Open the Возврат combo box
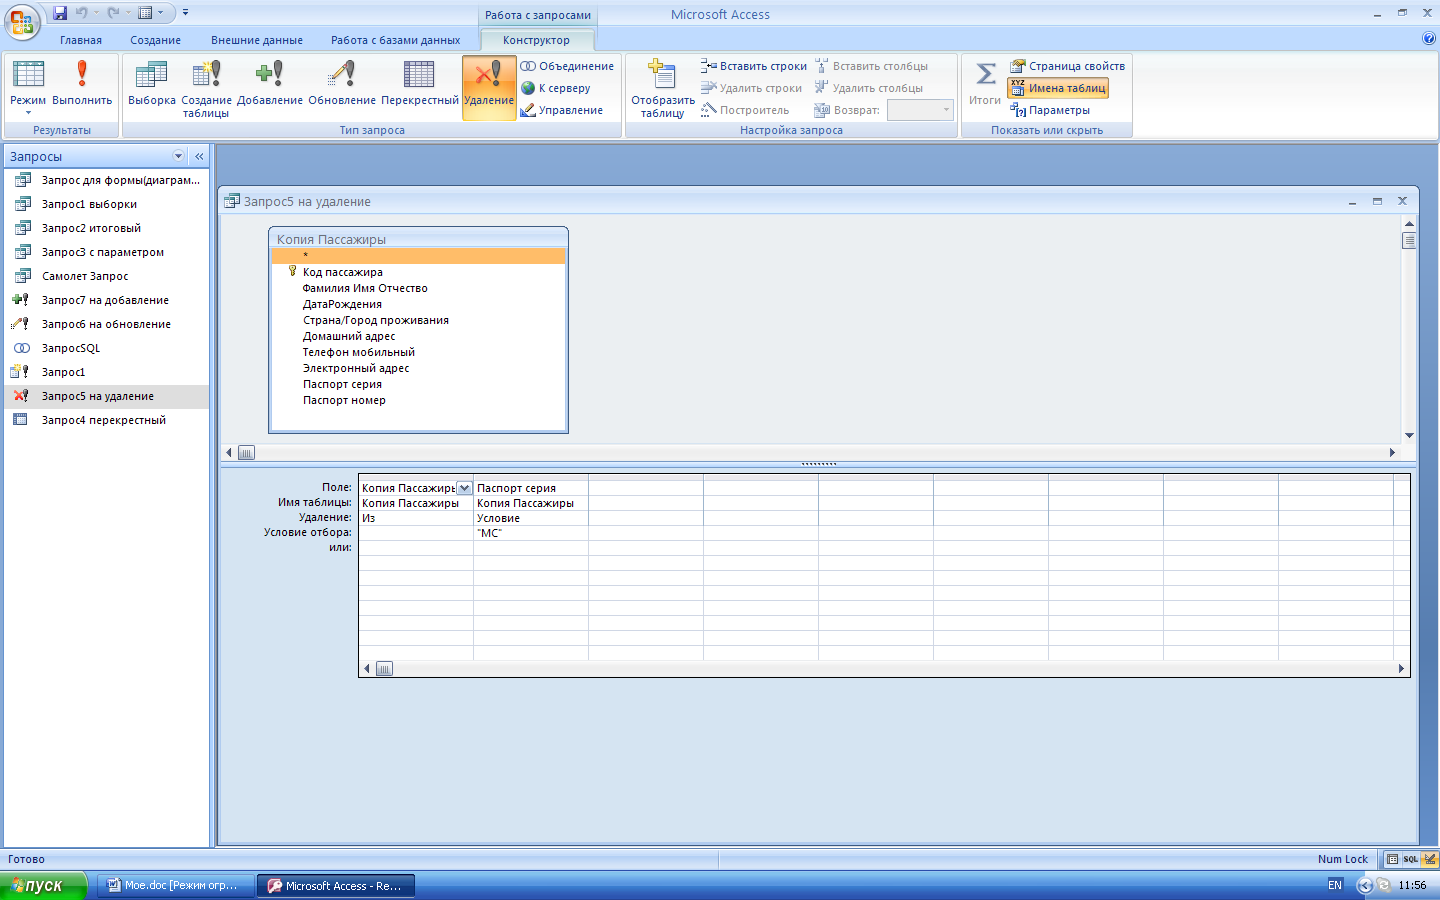This screenshot has width=1440, height=900. 920,110
